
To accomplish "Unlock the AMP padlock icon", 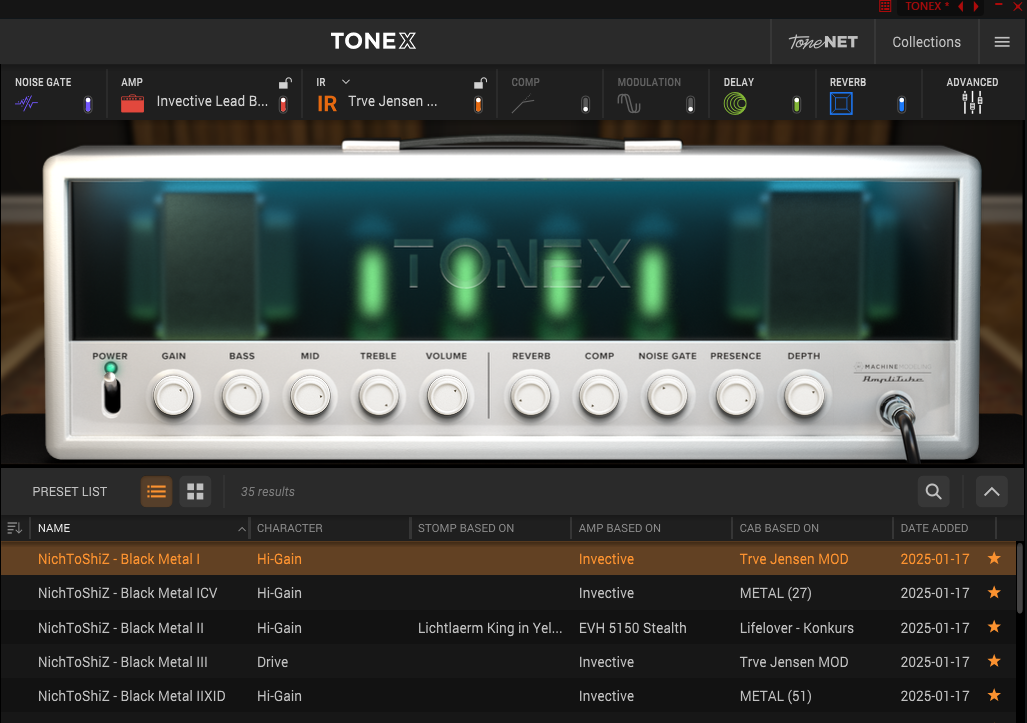I will point(285,83).
